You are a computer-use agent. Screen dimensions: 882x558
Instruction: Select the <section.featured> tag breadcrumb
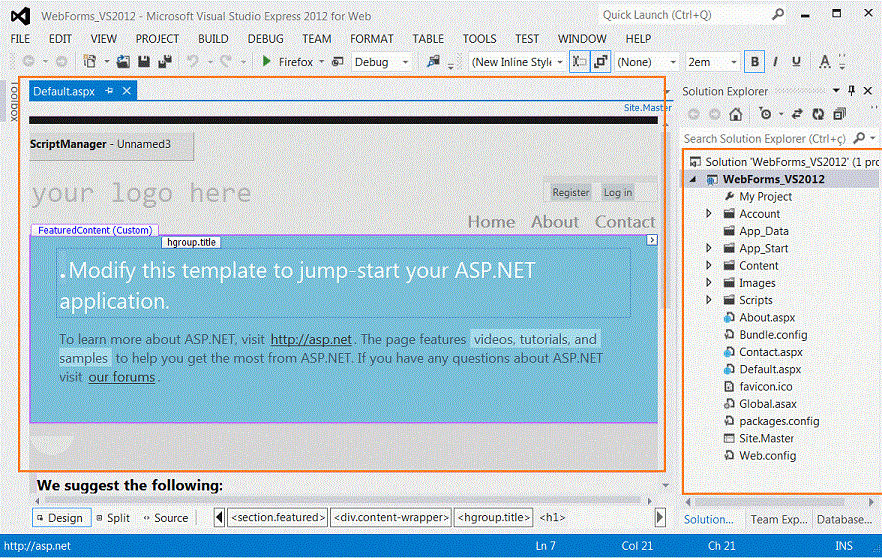tap(278, 518)
